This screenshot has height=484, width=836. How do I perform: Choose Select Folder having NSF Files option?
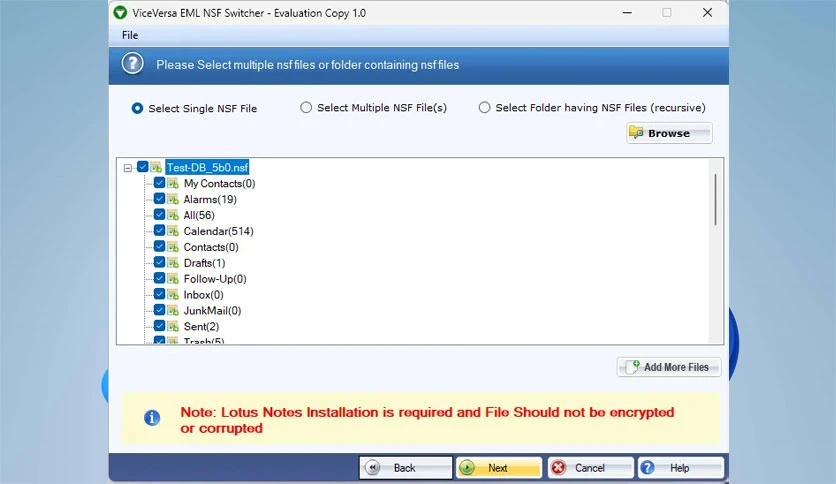click(484, 108)
